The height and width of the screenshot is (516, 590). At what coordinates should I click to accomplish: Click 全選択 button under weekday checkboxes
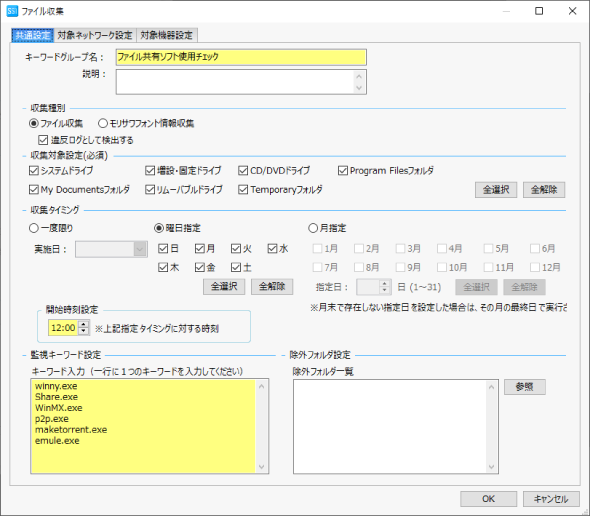224,287
